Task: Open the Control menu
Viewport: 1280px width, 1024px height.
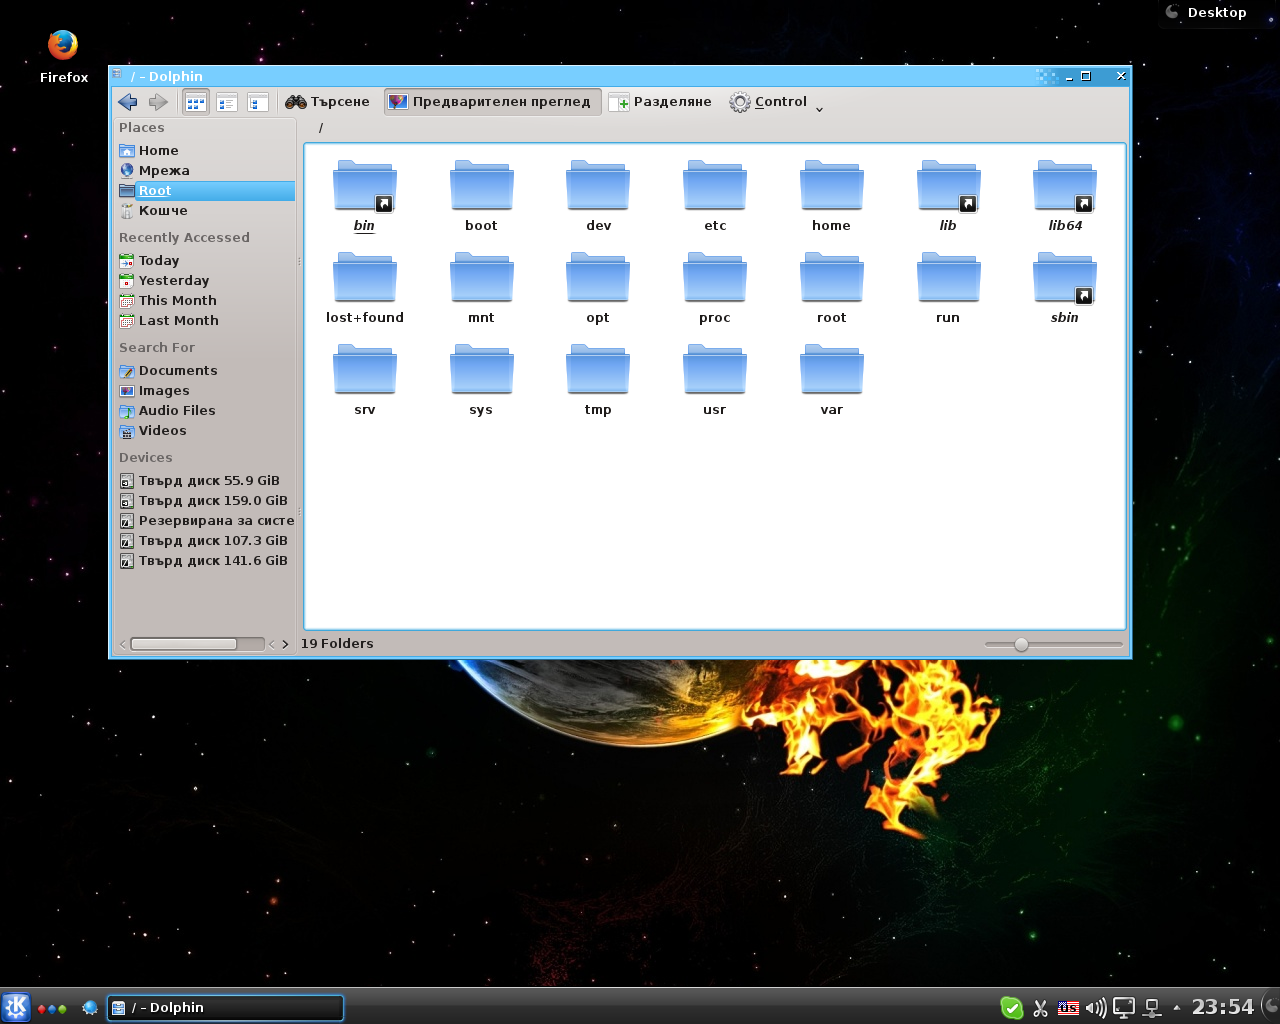Action: [x=768, y=102]
